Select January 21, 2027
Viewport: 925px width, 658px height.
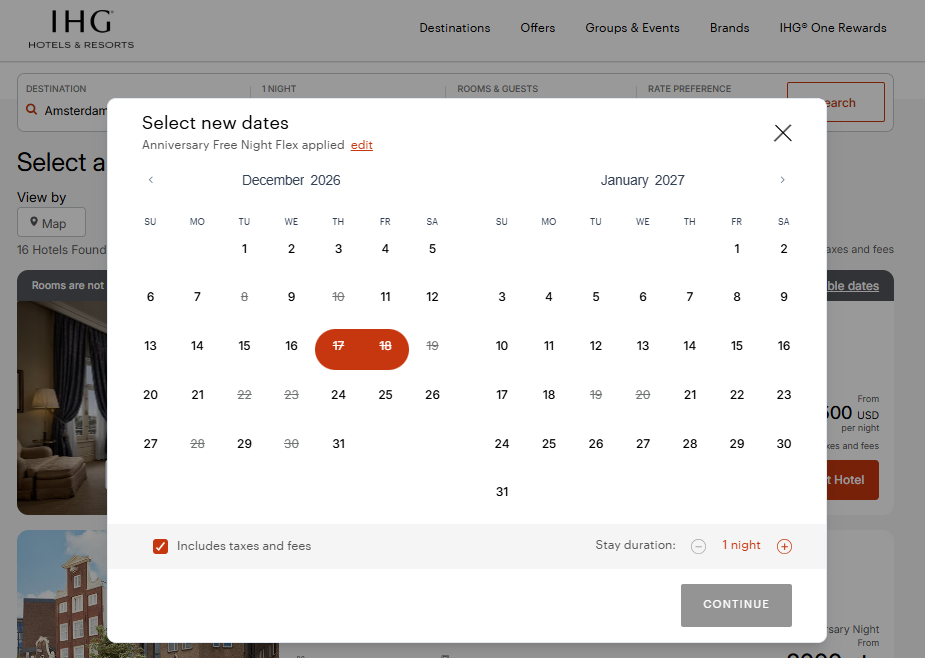pos(690,395)
